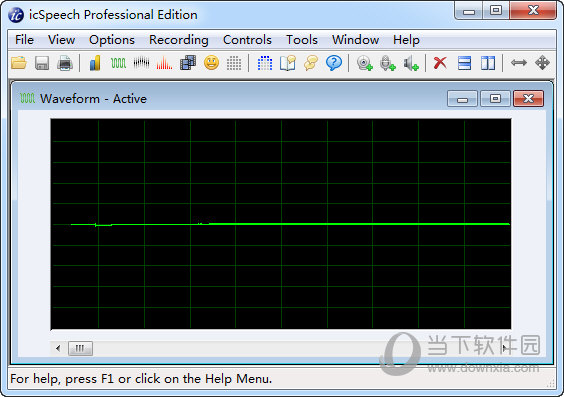Click the blue dotted selection icon
This screenshot has height=397, width=564.
(x=265, y=63)
